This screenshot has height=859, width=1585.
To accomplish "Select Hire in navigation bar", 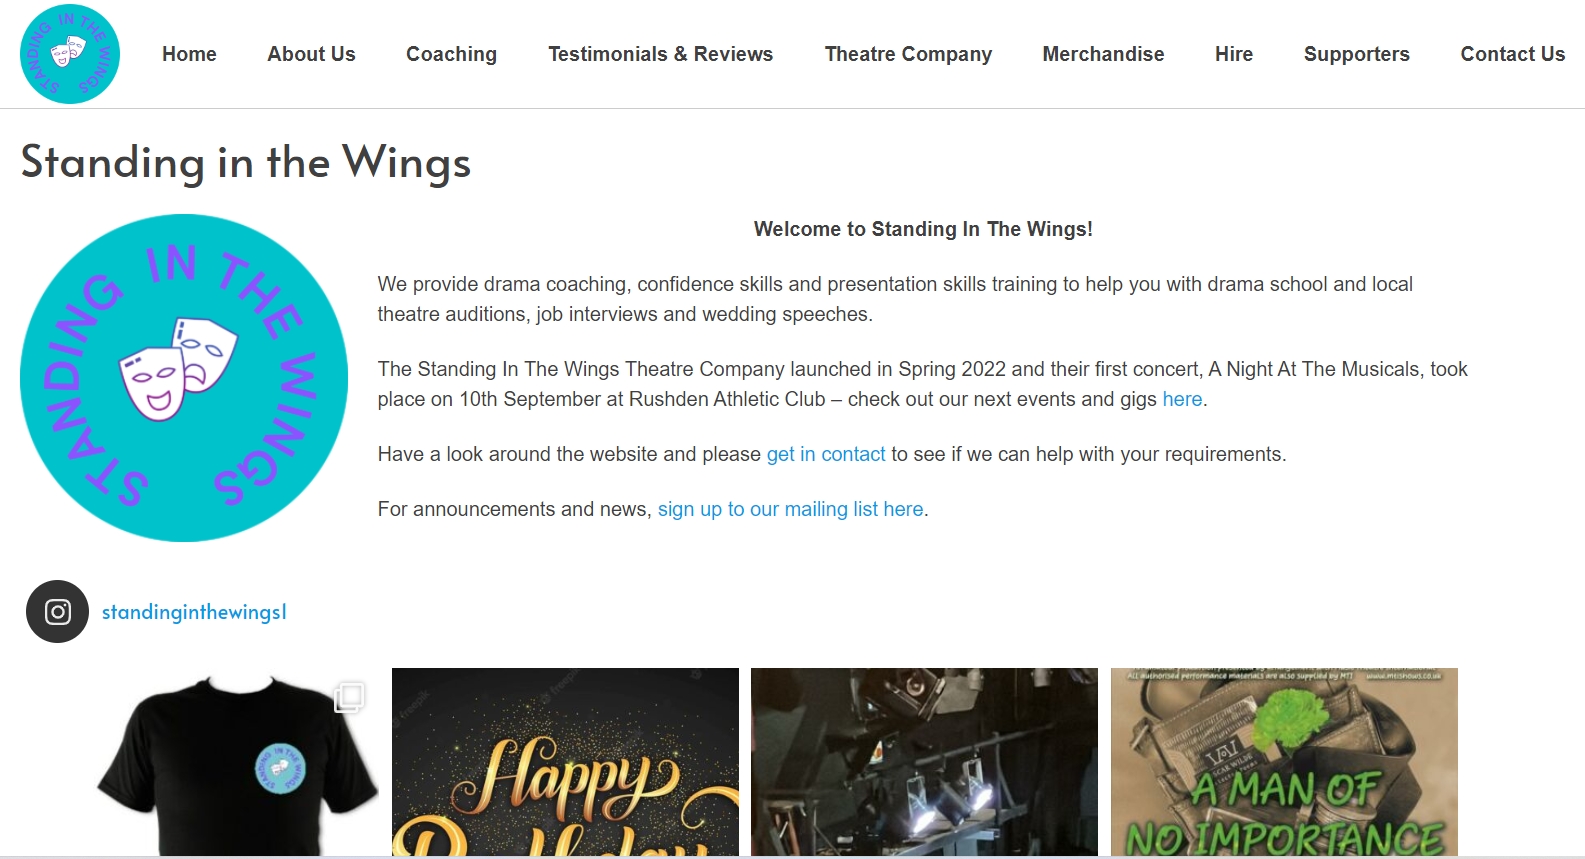I will click(x=1234, y=54).
